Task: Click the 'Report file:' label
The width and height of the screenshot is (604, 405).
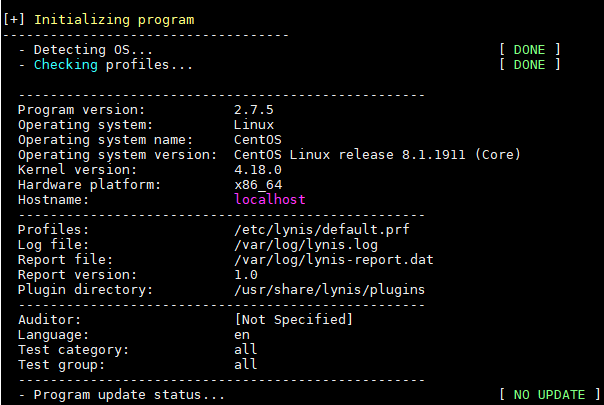Action: click(65, 260)
